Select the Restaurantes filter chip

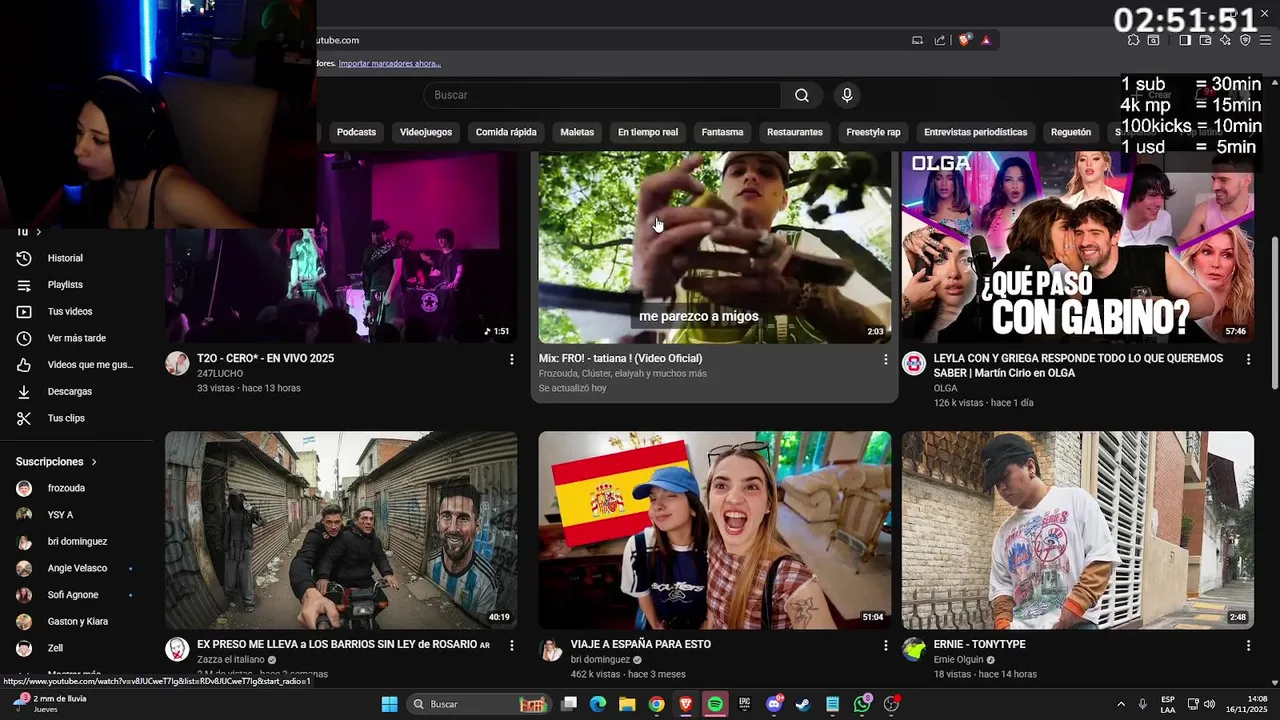pyautogui.click(x=795, y=132)
